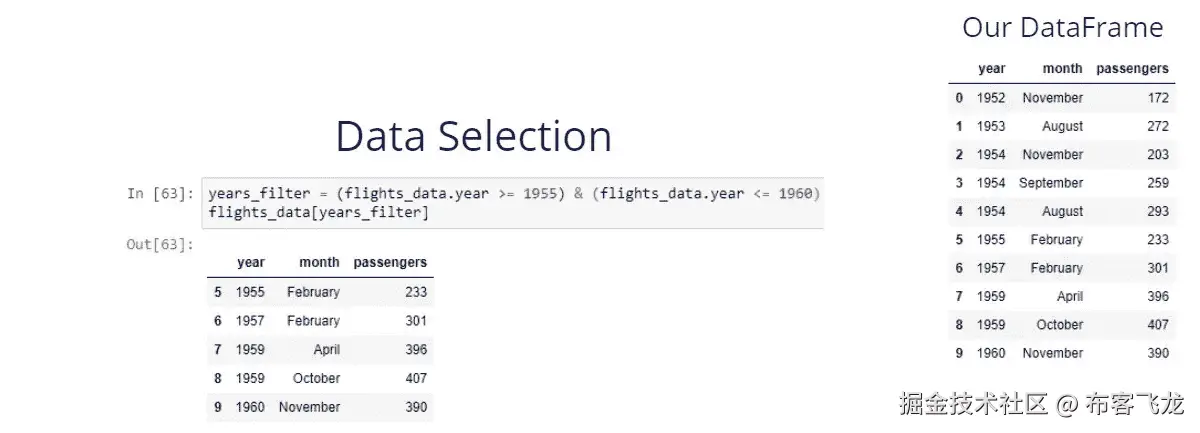Click the year column header in output table
The image size is (1200, 433).
click(251, 262)
